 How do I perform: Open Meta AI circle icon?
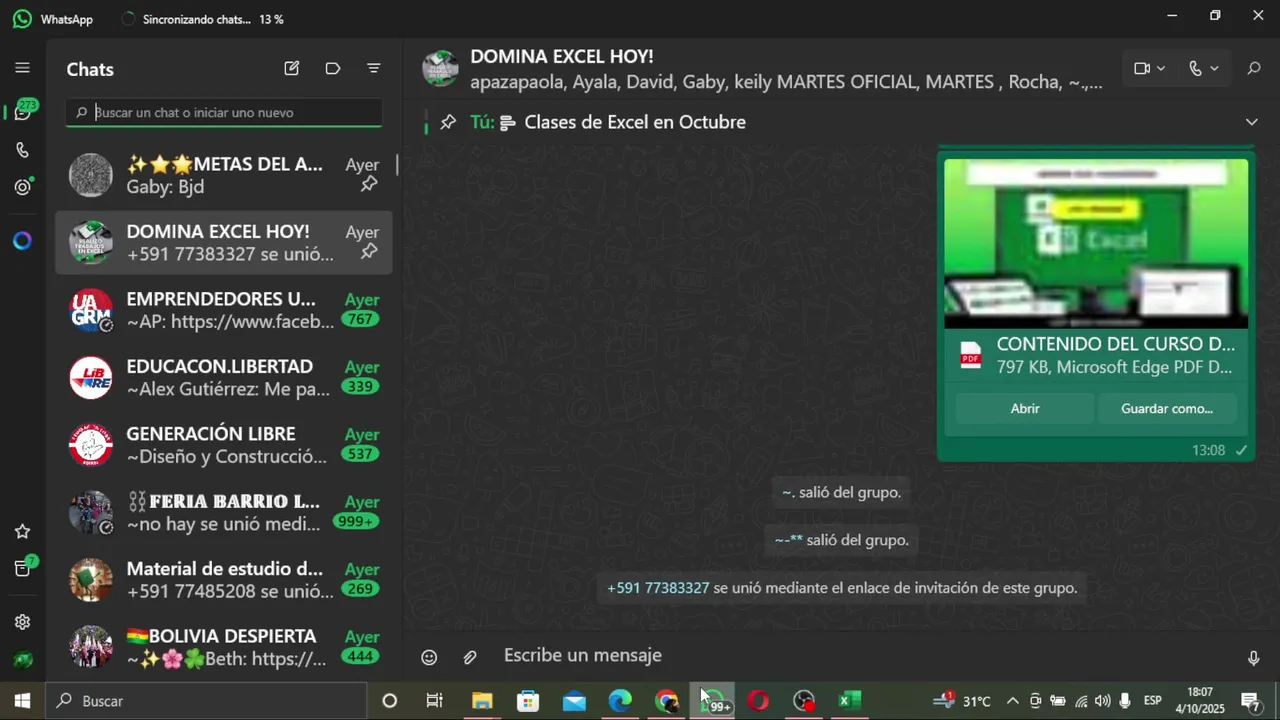[x=22, y=241]
